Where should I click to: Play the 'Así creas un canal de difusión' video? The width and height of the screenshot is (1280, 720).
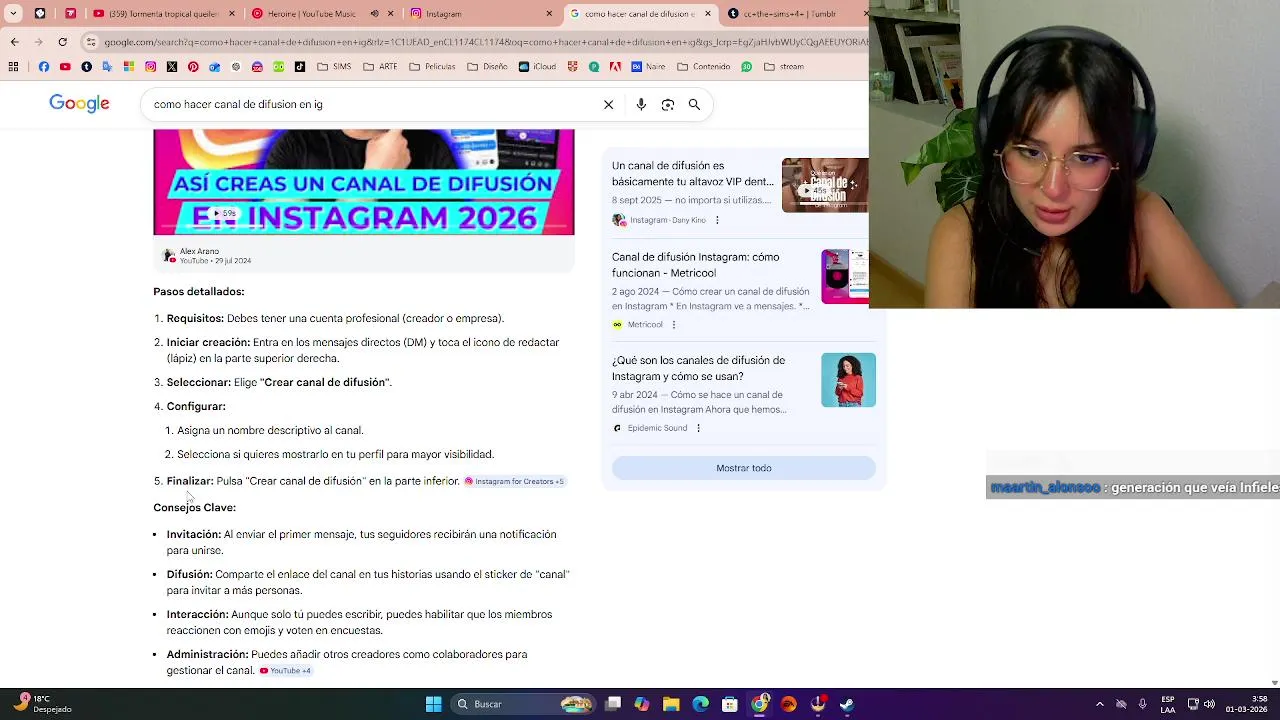click(x=363, y=181)
